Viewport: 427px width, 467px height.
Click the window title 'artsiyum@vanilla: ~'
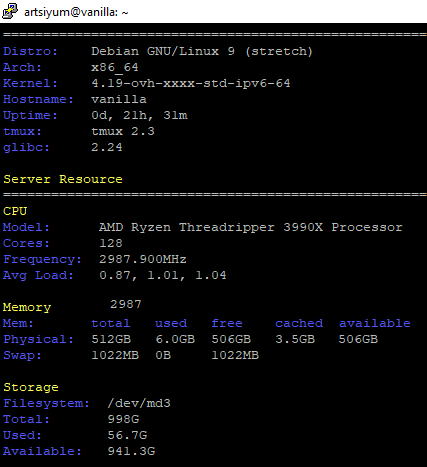point(76,12)
